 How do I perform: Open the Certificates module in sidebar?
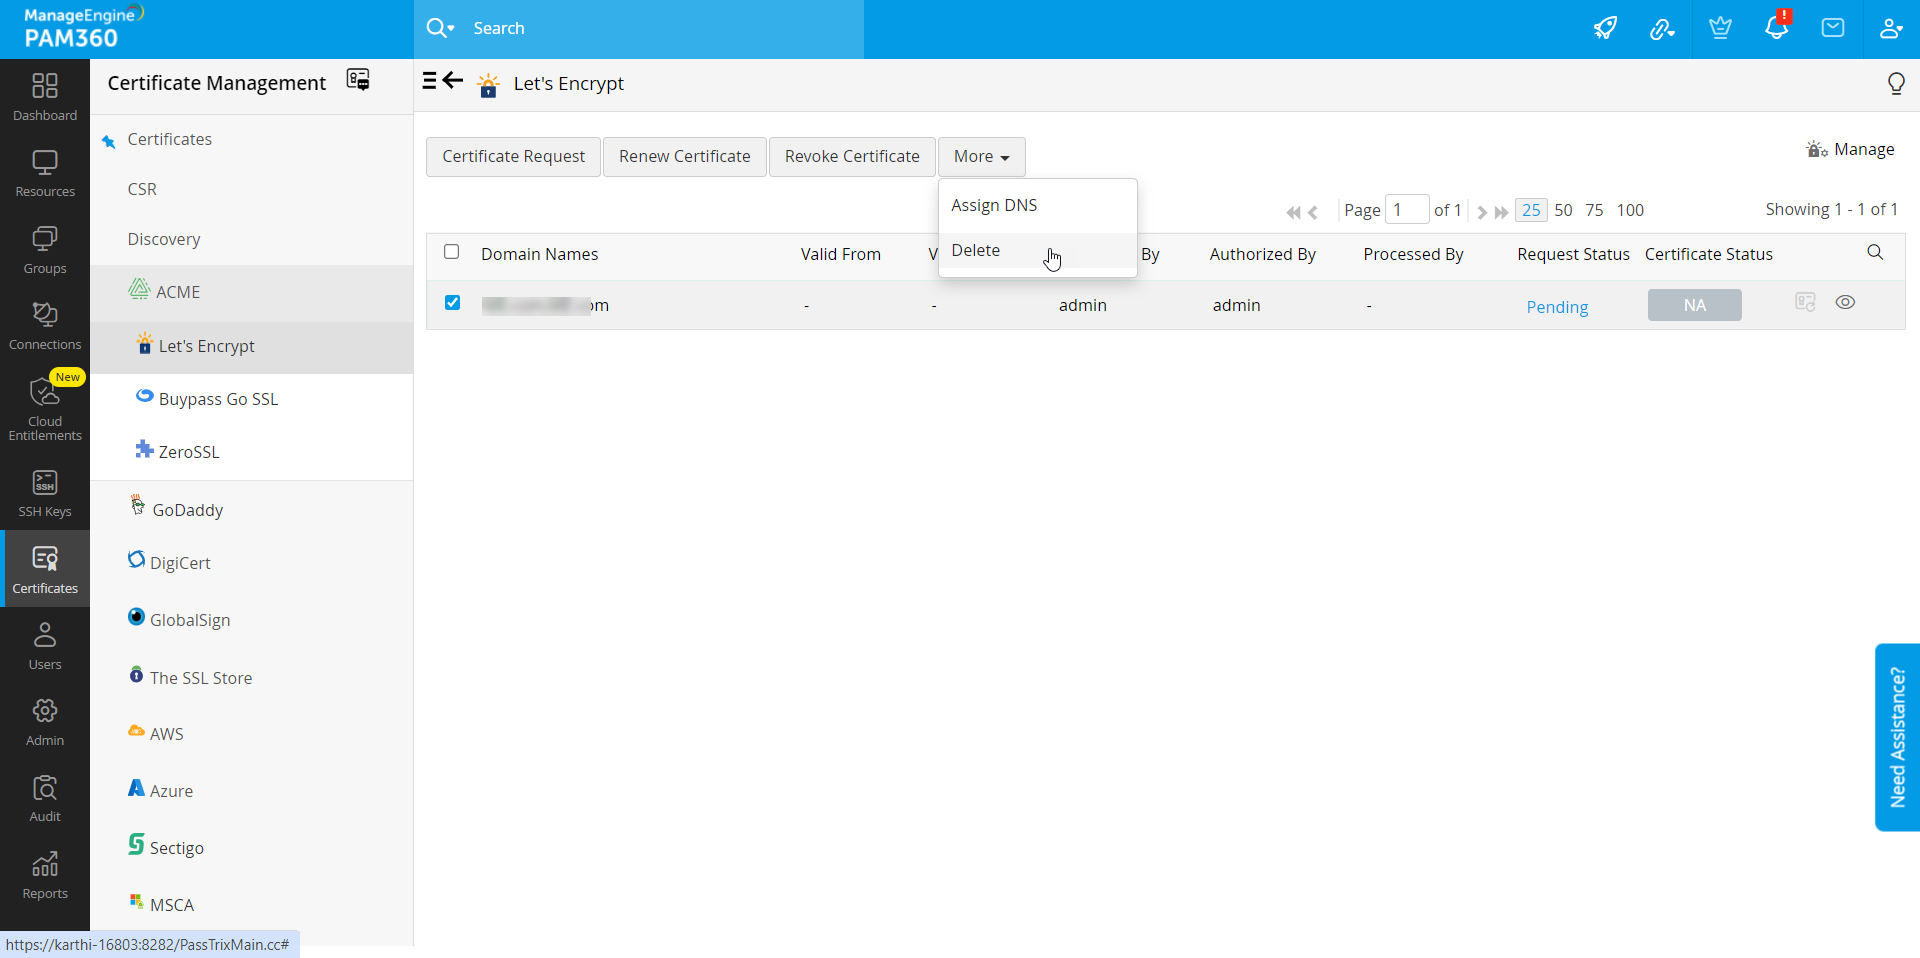(45, 569)
